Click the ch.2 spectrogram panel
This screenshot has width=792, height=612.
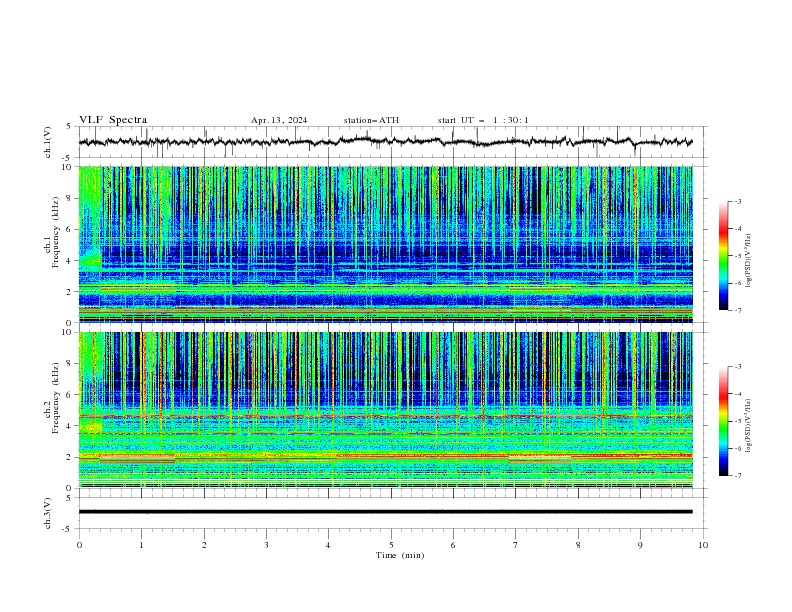(x=385, y=410)
